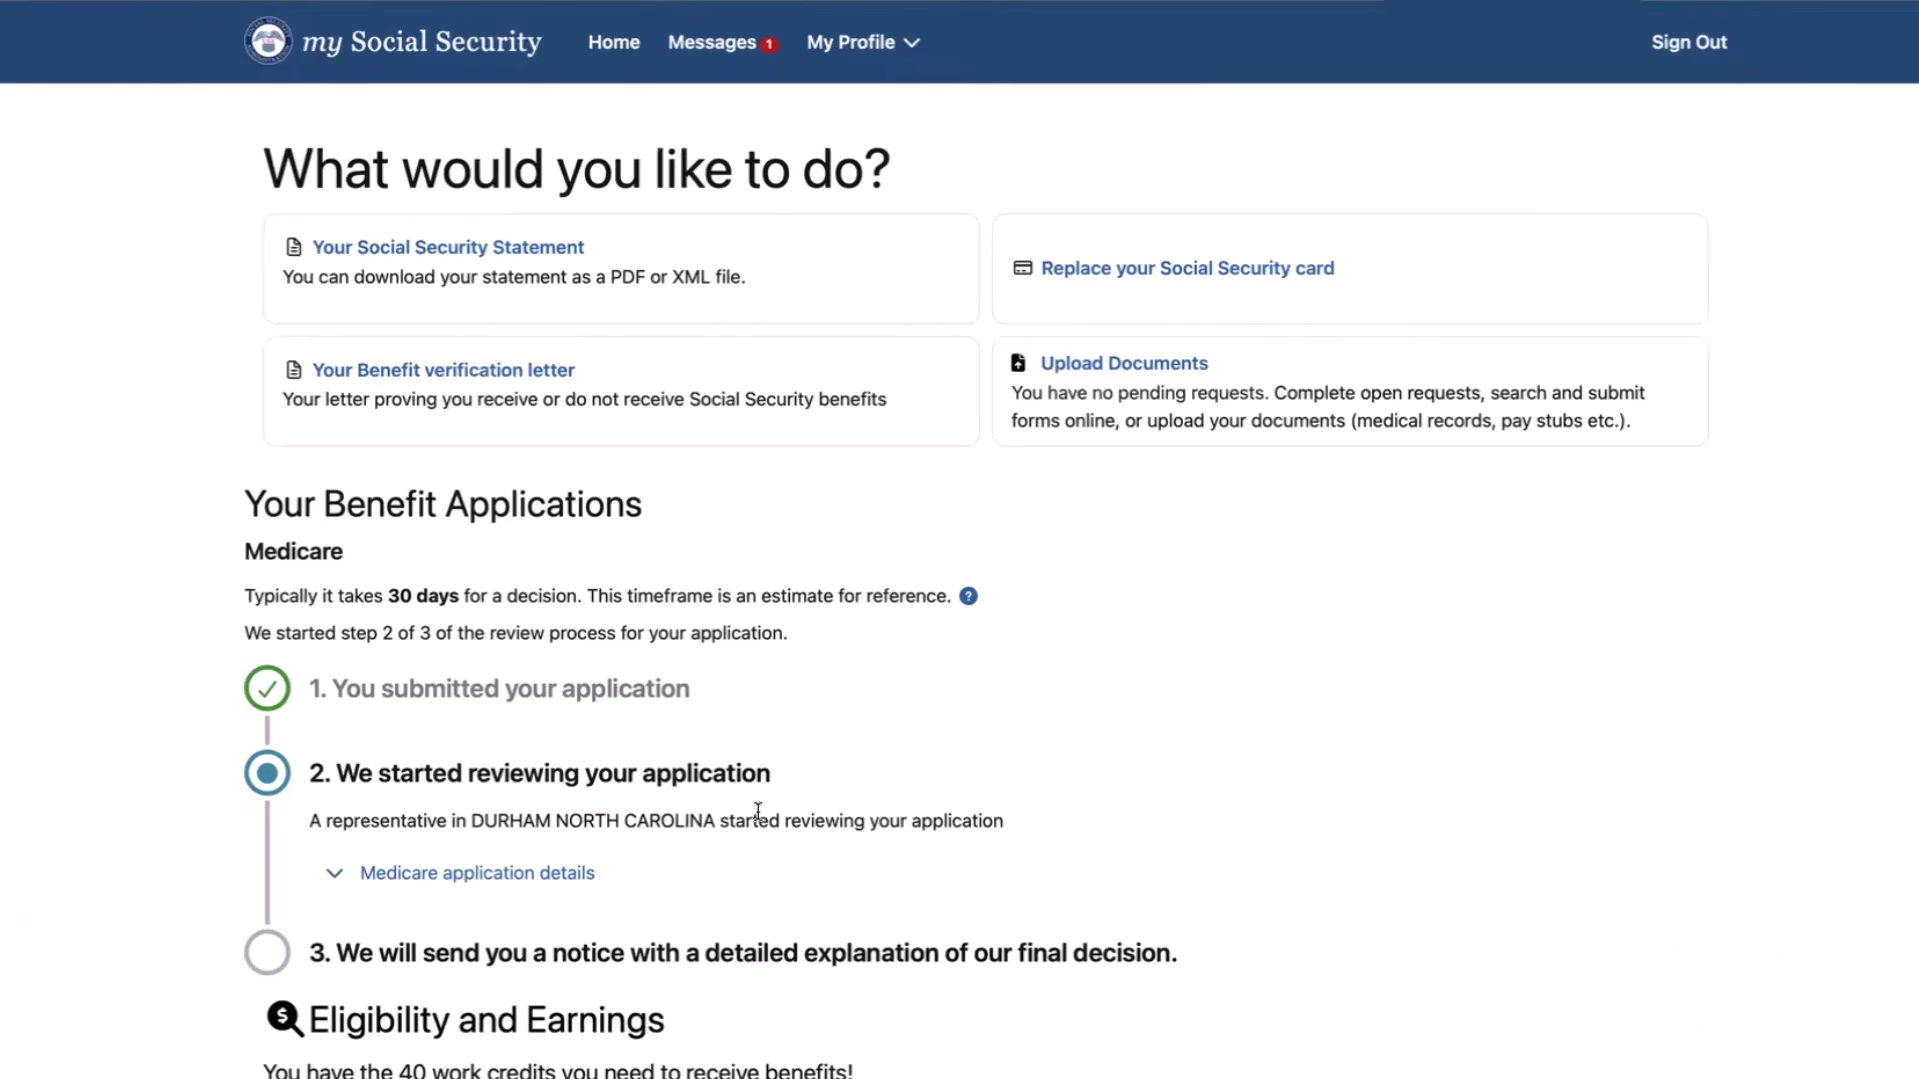This screenshot has height=1079, width=1919.
Task: Click the letter proving benefits description text
Action: (584, 399)
